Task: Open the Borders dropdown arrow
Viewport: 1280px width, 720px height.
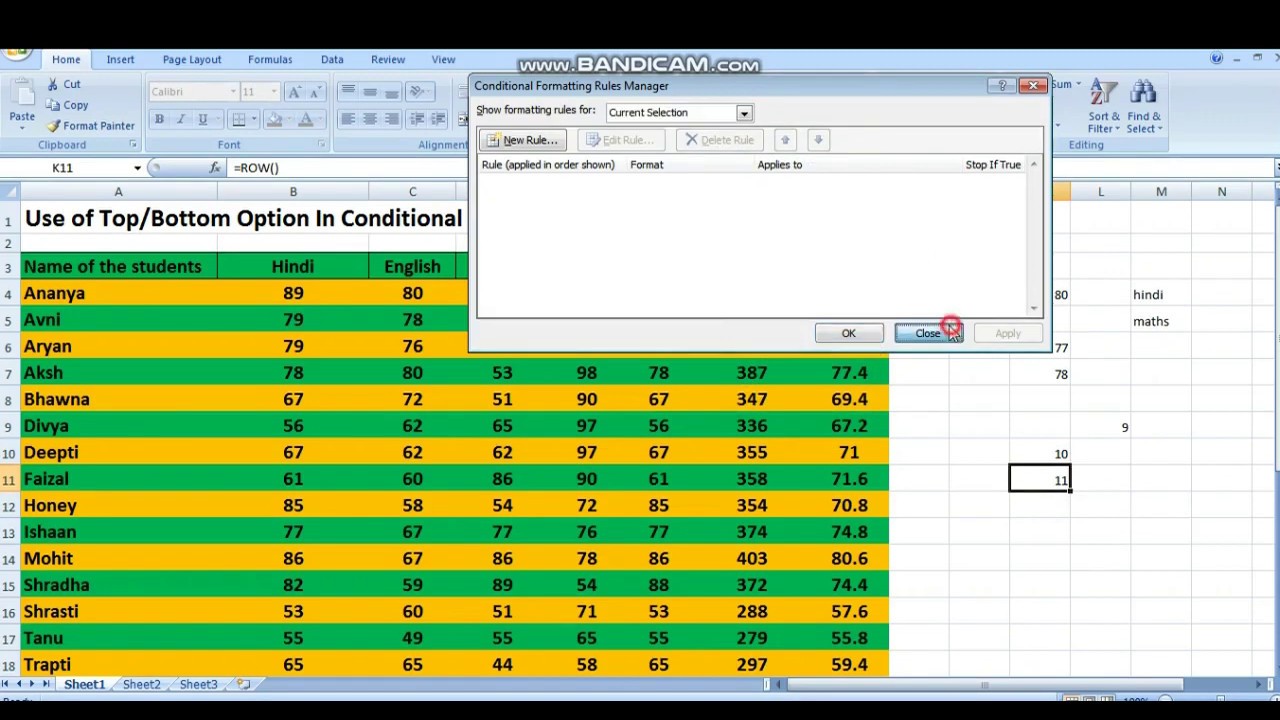Action: 253,120
